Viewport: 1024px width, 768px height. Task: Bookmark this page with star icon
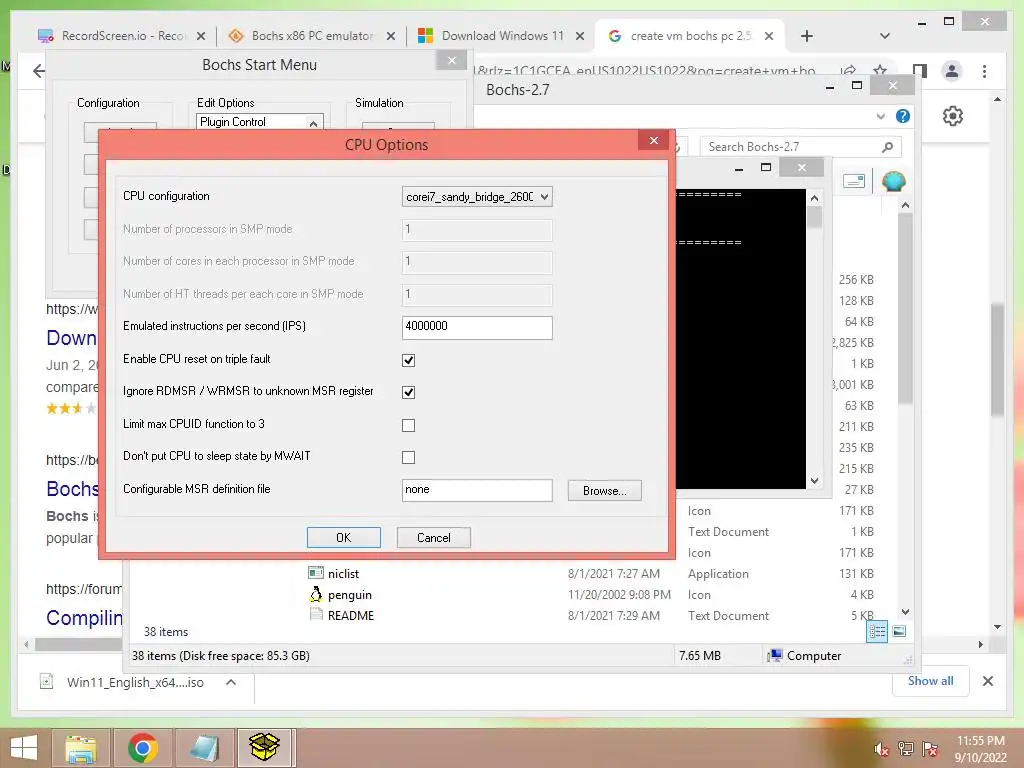point(880,69)
